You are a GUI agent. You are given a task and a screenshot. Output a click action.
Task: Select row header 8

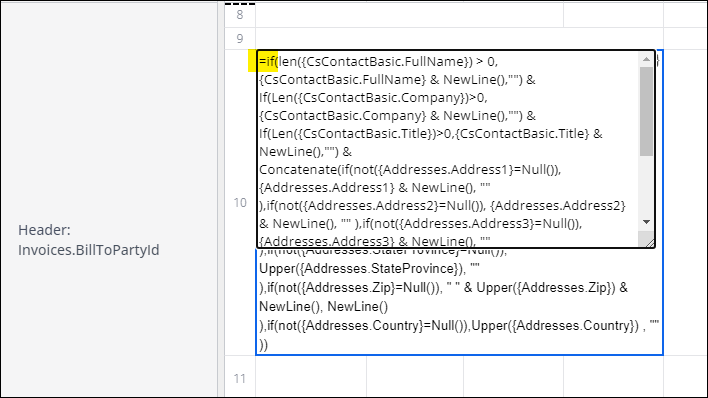pos(240,15)
